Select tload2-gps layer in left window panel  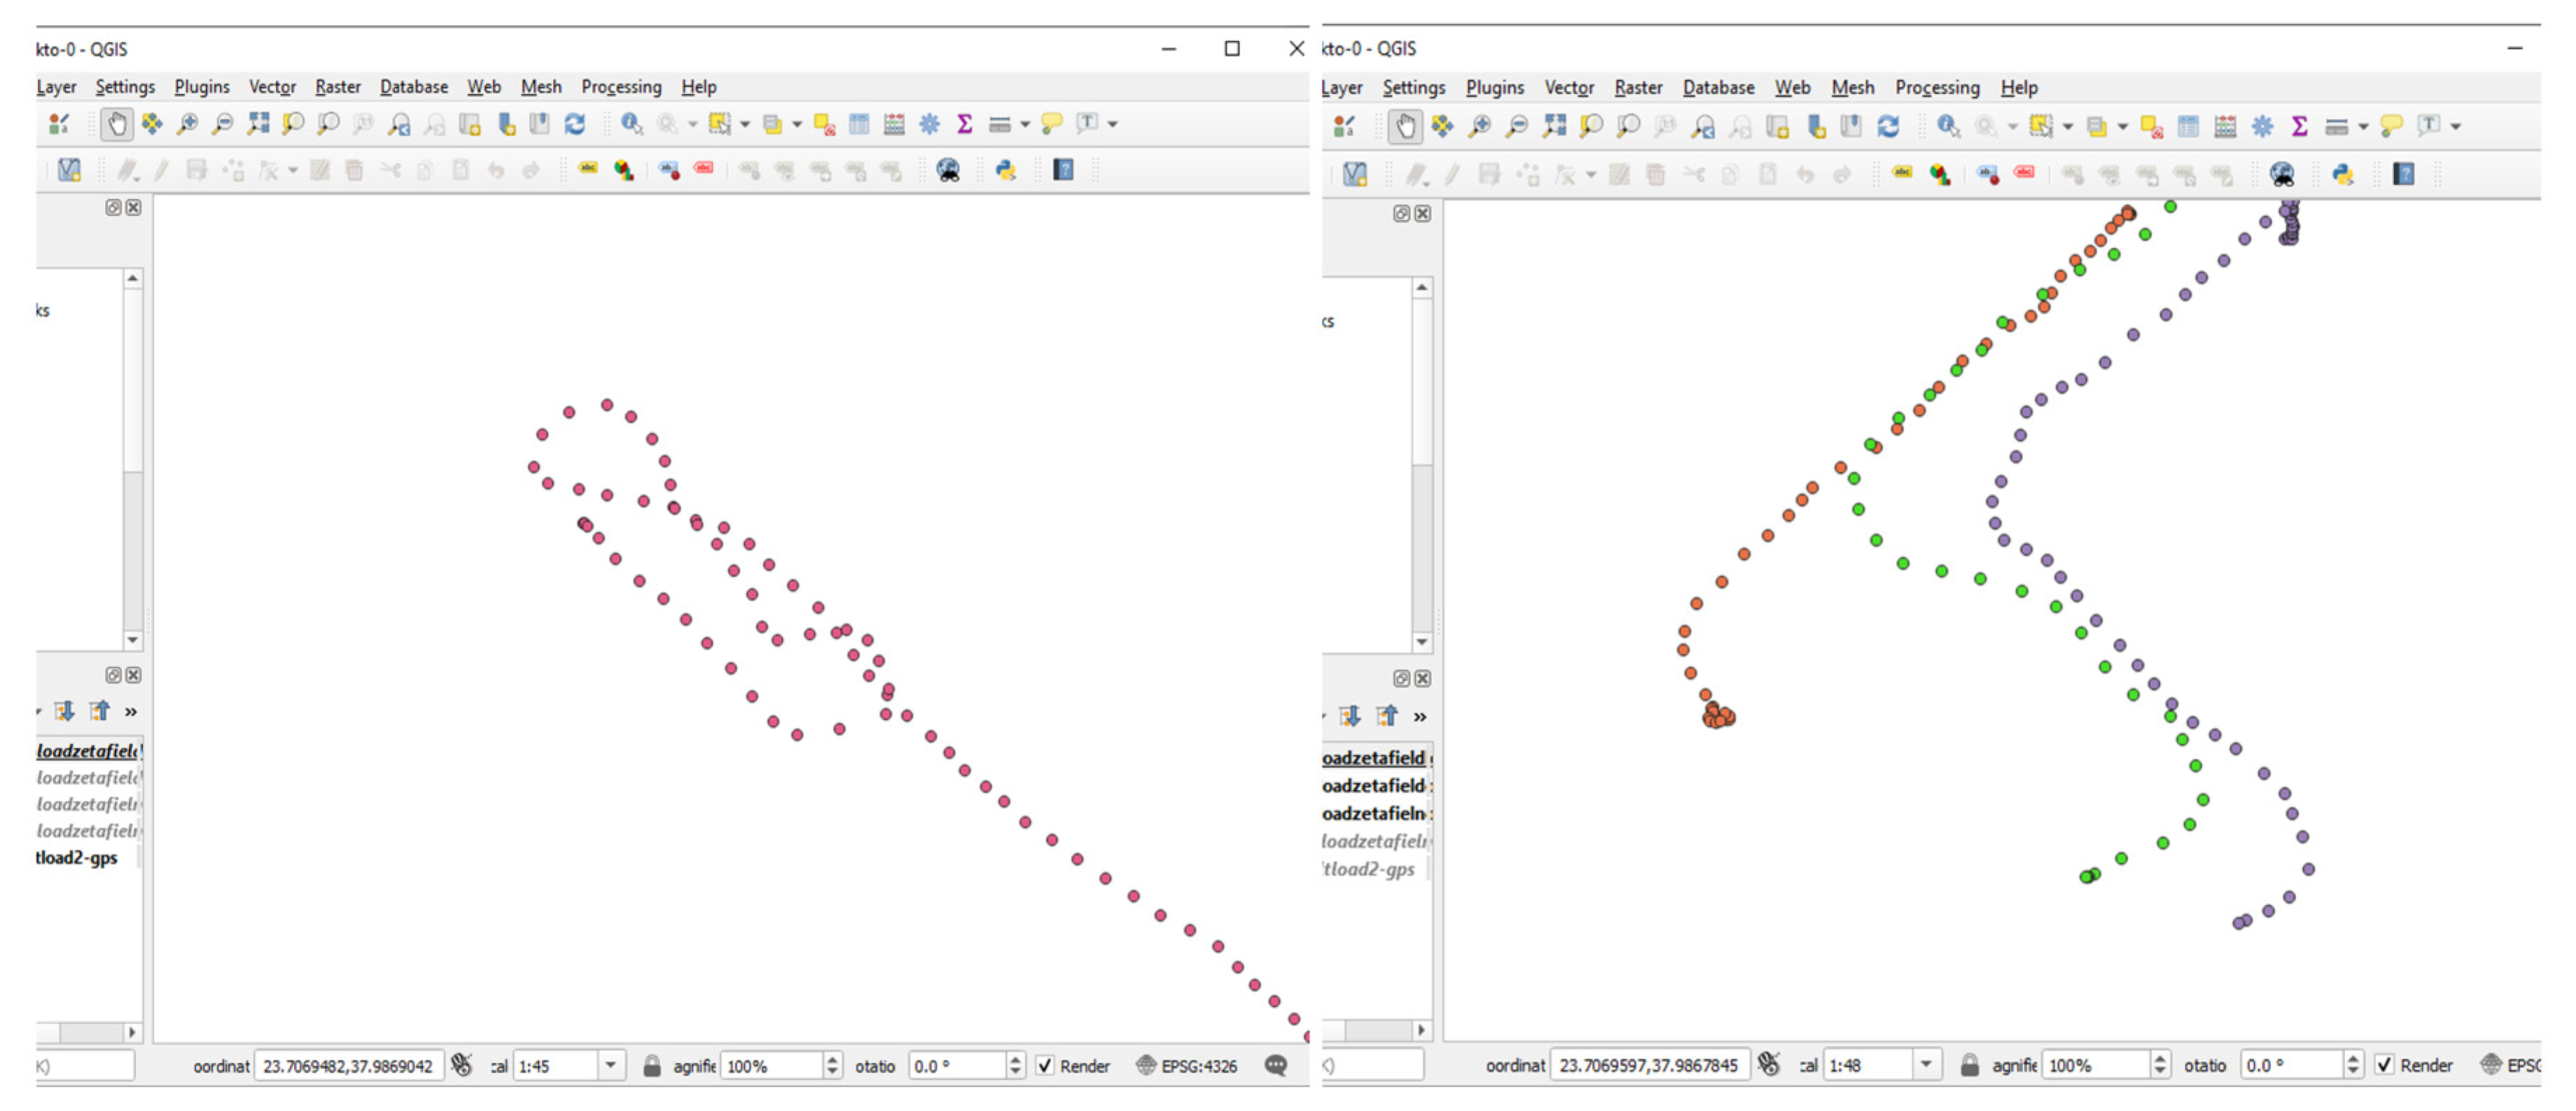[77, 858]
